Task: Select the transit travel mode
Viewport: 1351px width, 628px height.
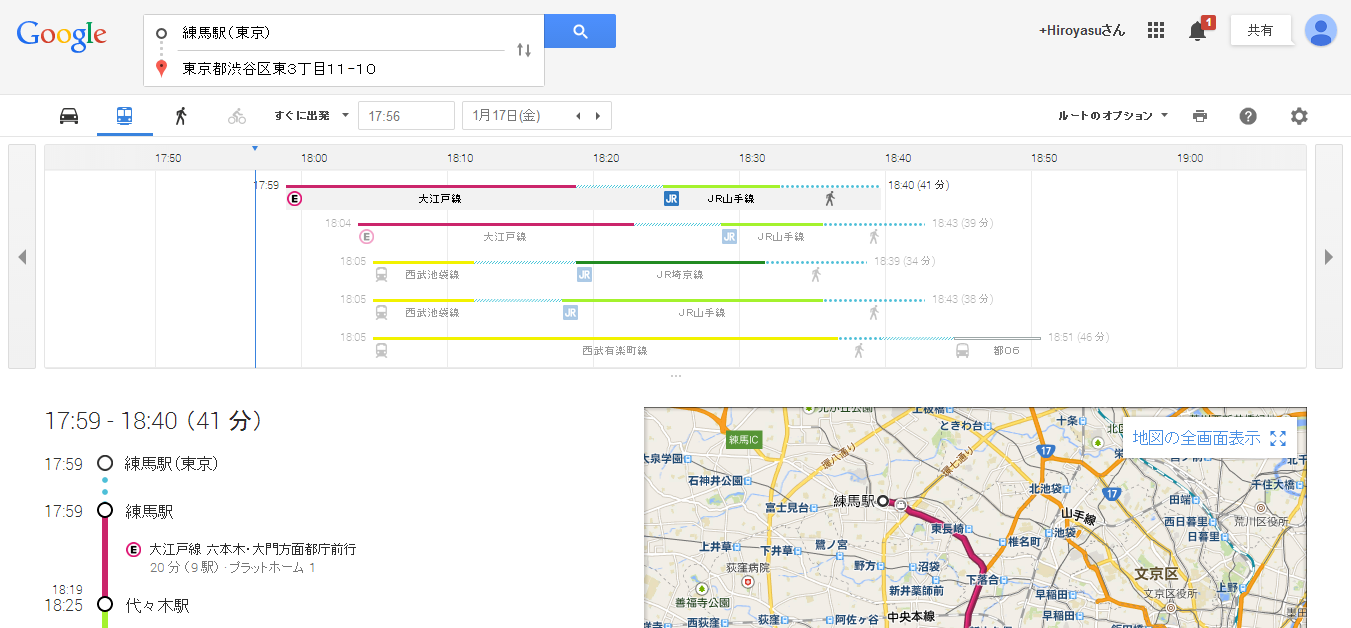Action: pyautogui.click(x=125, y=116)
